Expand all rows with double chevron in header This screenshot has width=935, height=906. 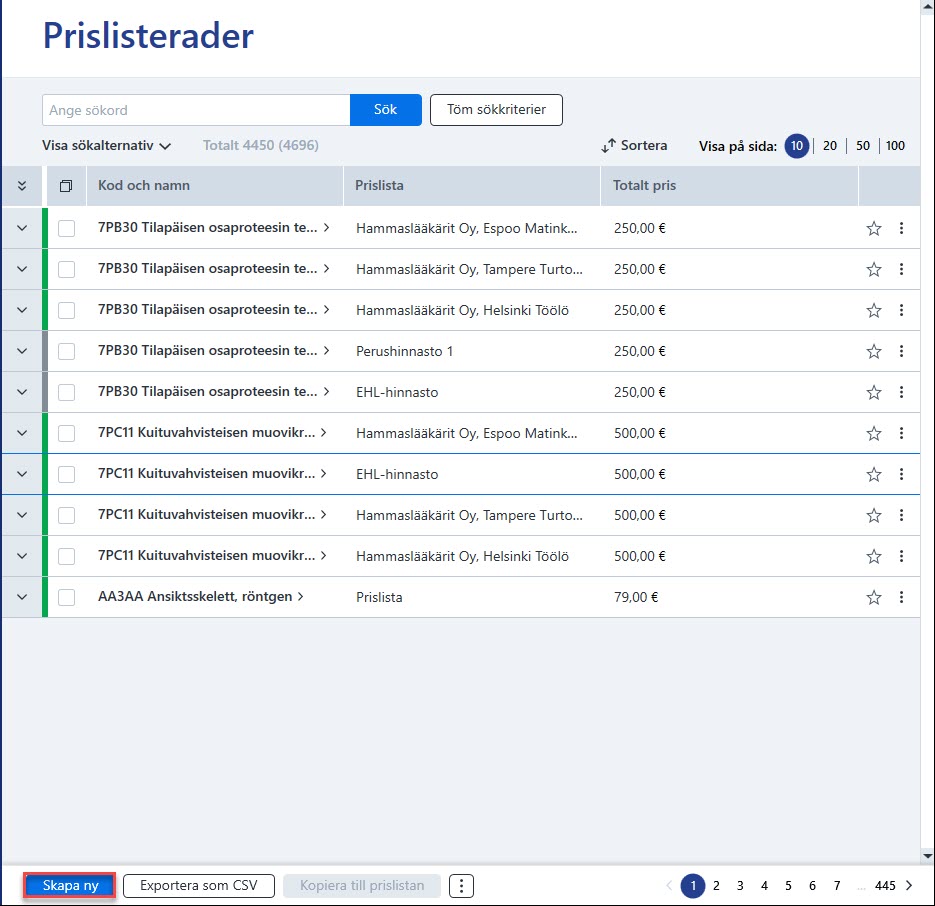22,186
